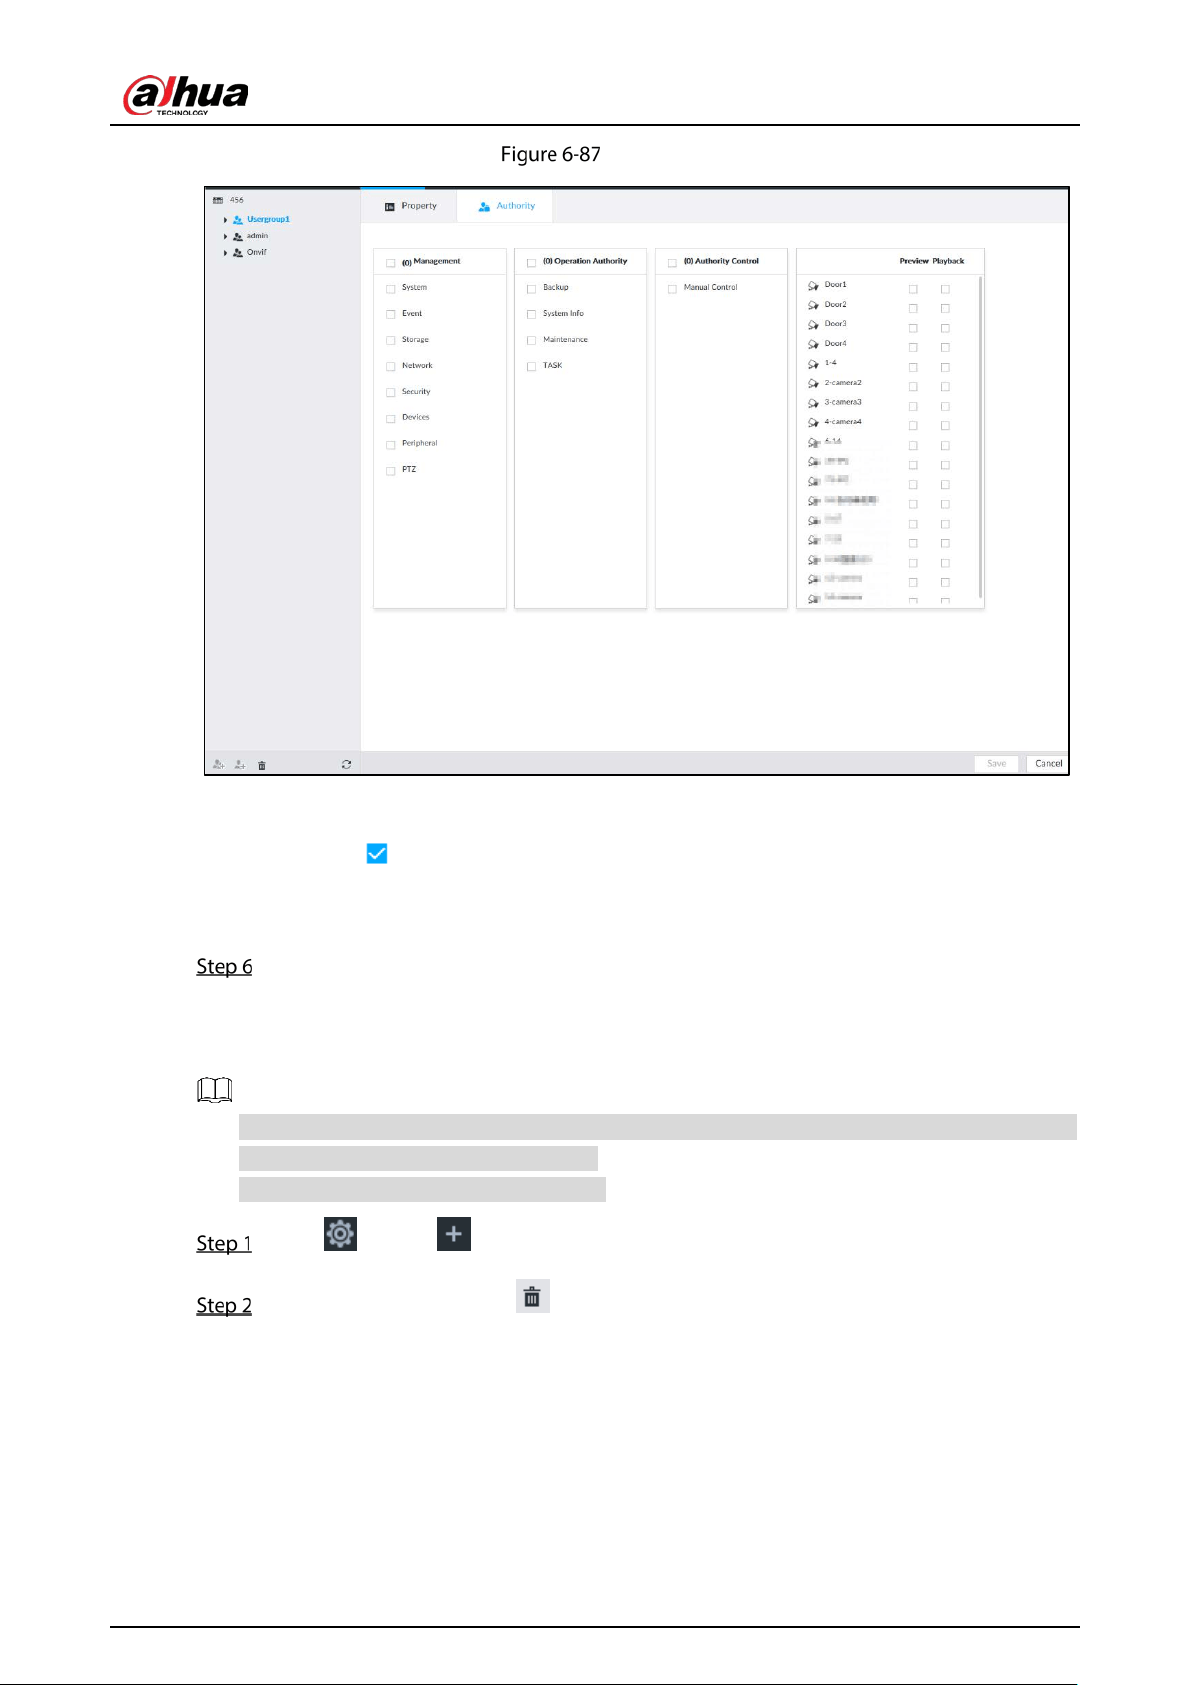The height and width of the screenshot is (1685, 1192).
Task: Enable Playback checkbox for 4-camera4
Action: coord(945,426)
